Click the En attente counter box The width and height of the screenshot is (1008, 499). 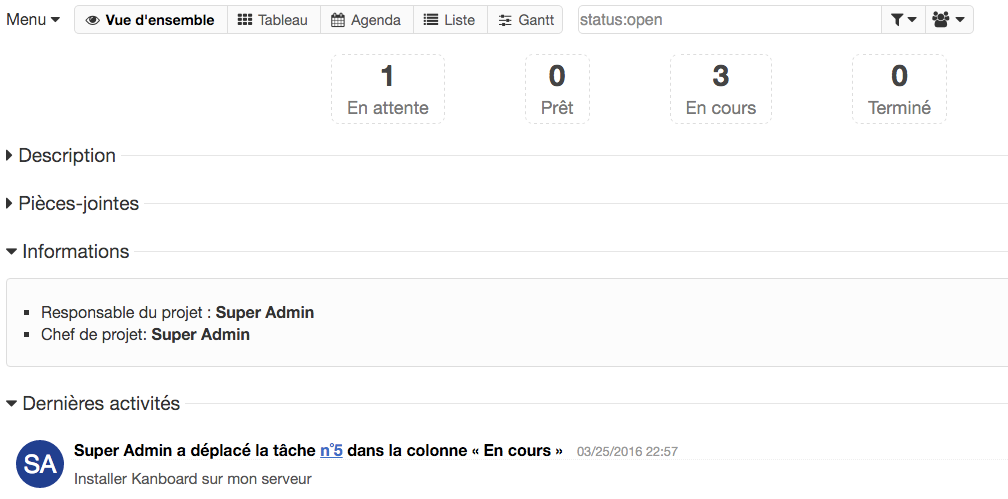coord(387,89)
